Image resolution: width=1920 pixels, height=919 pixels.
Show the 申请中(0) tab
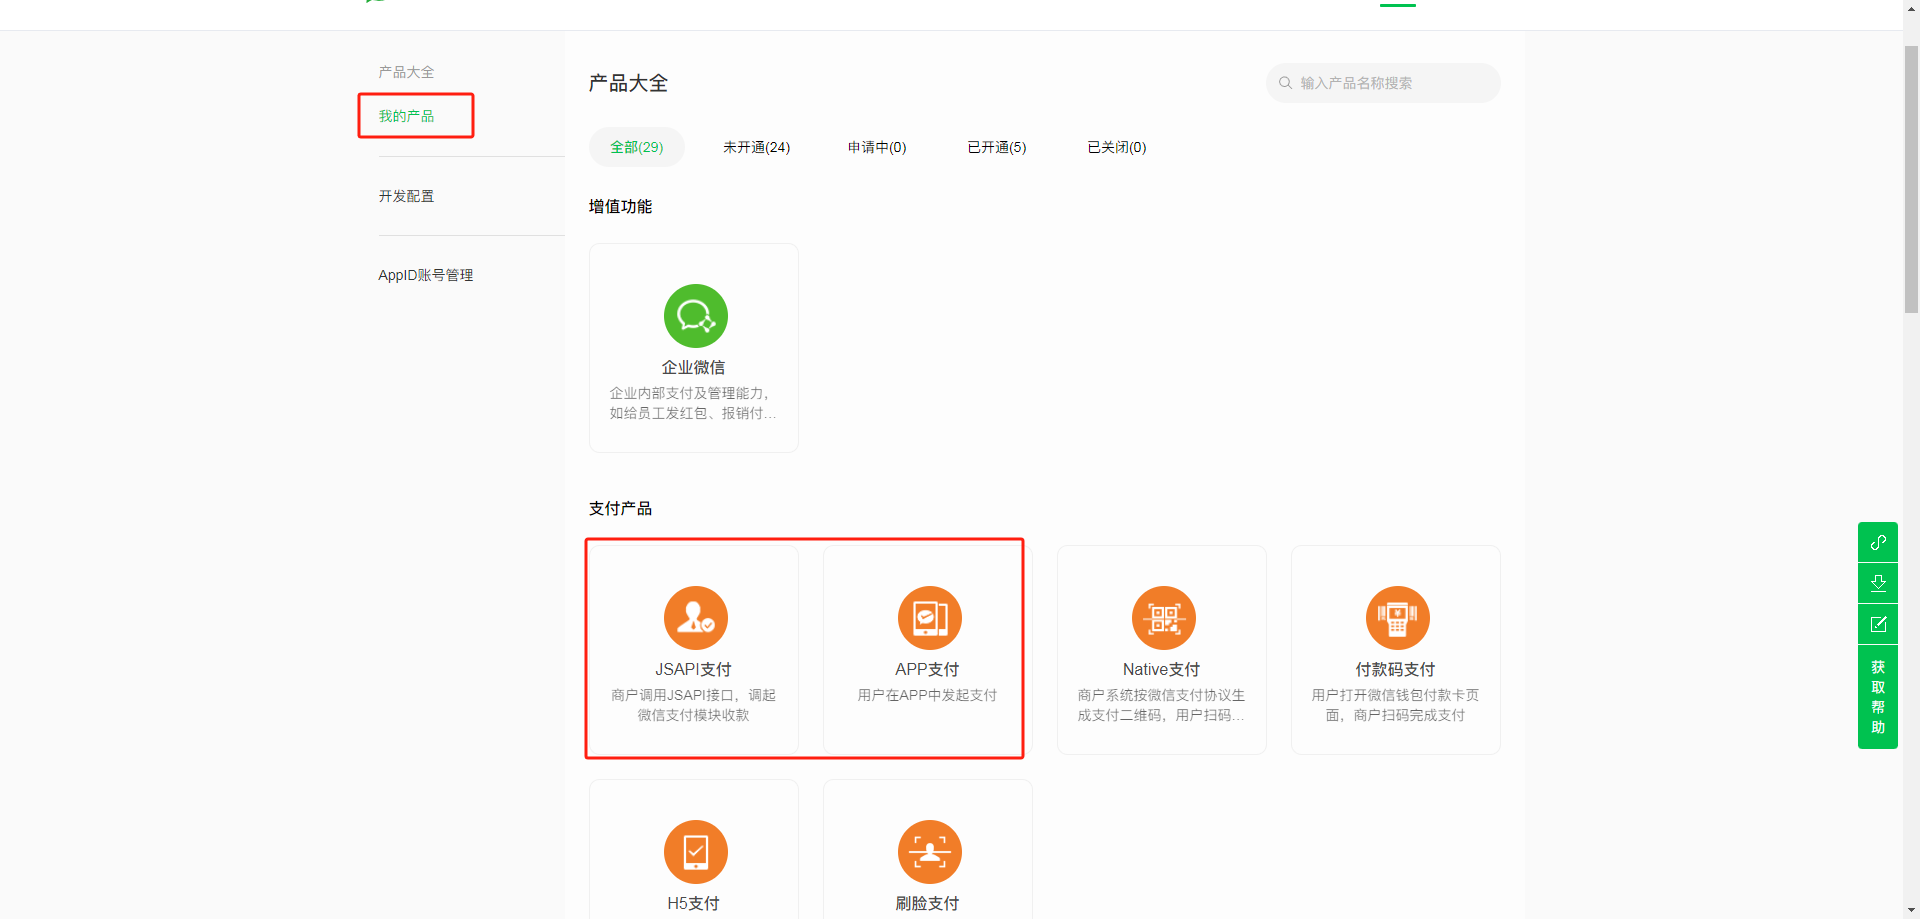[x=876, y=147]
